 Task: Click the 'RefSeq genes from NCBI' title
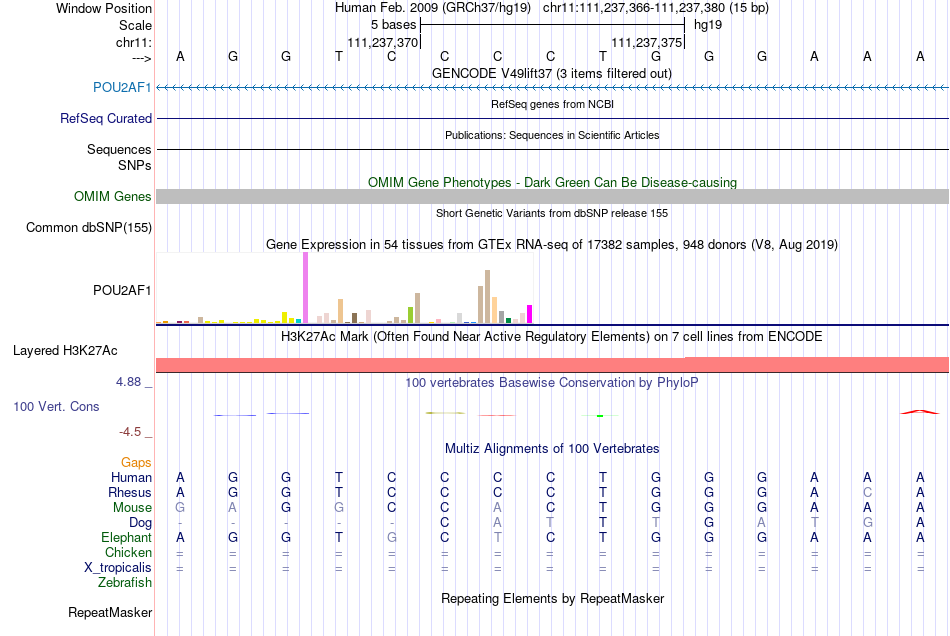tap(552, 104)
